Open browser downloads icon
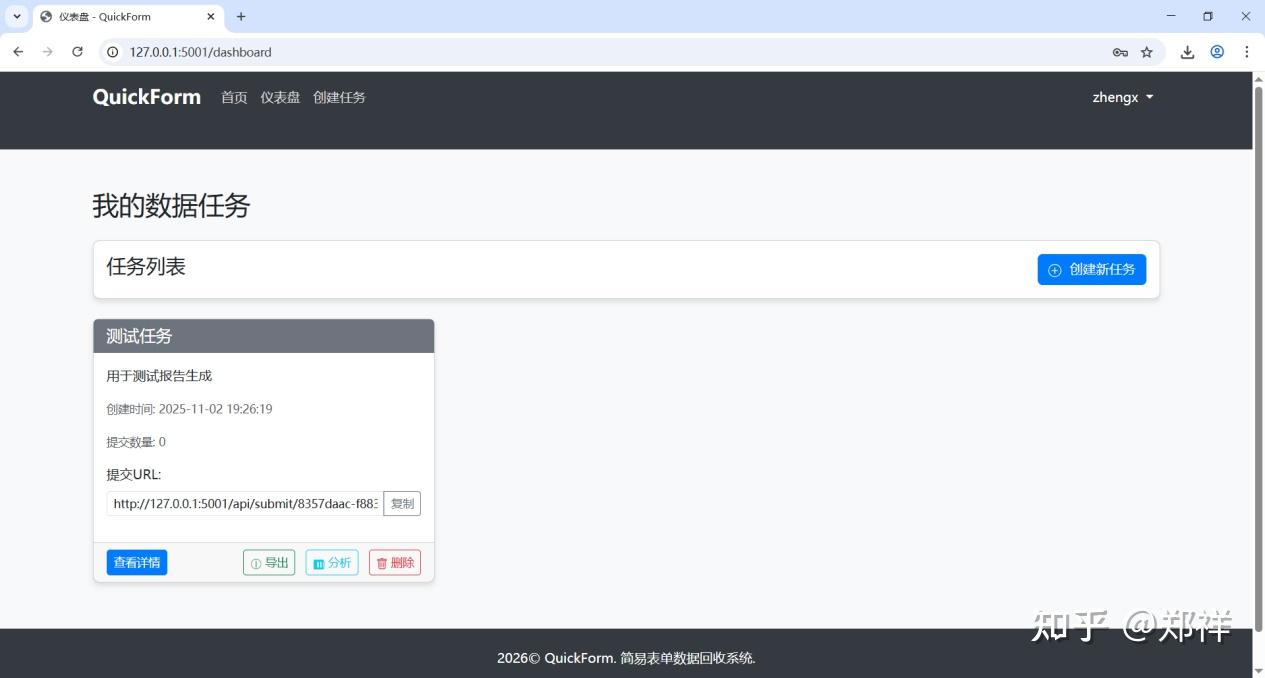 coord(1188,52)
